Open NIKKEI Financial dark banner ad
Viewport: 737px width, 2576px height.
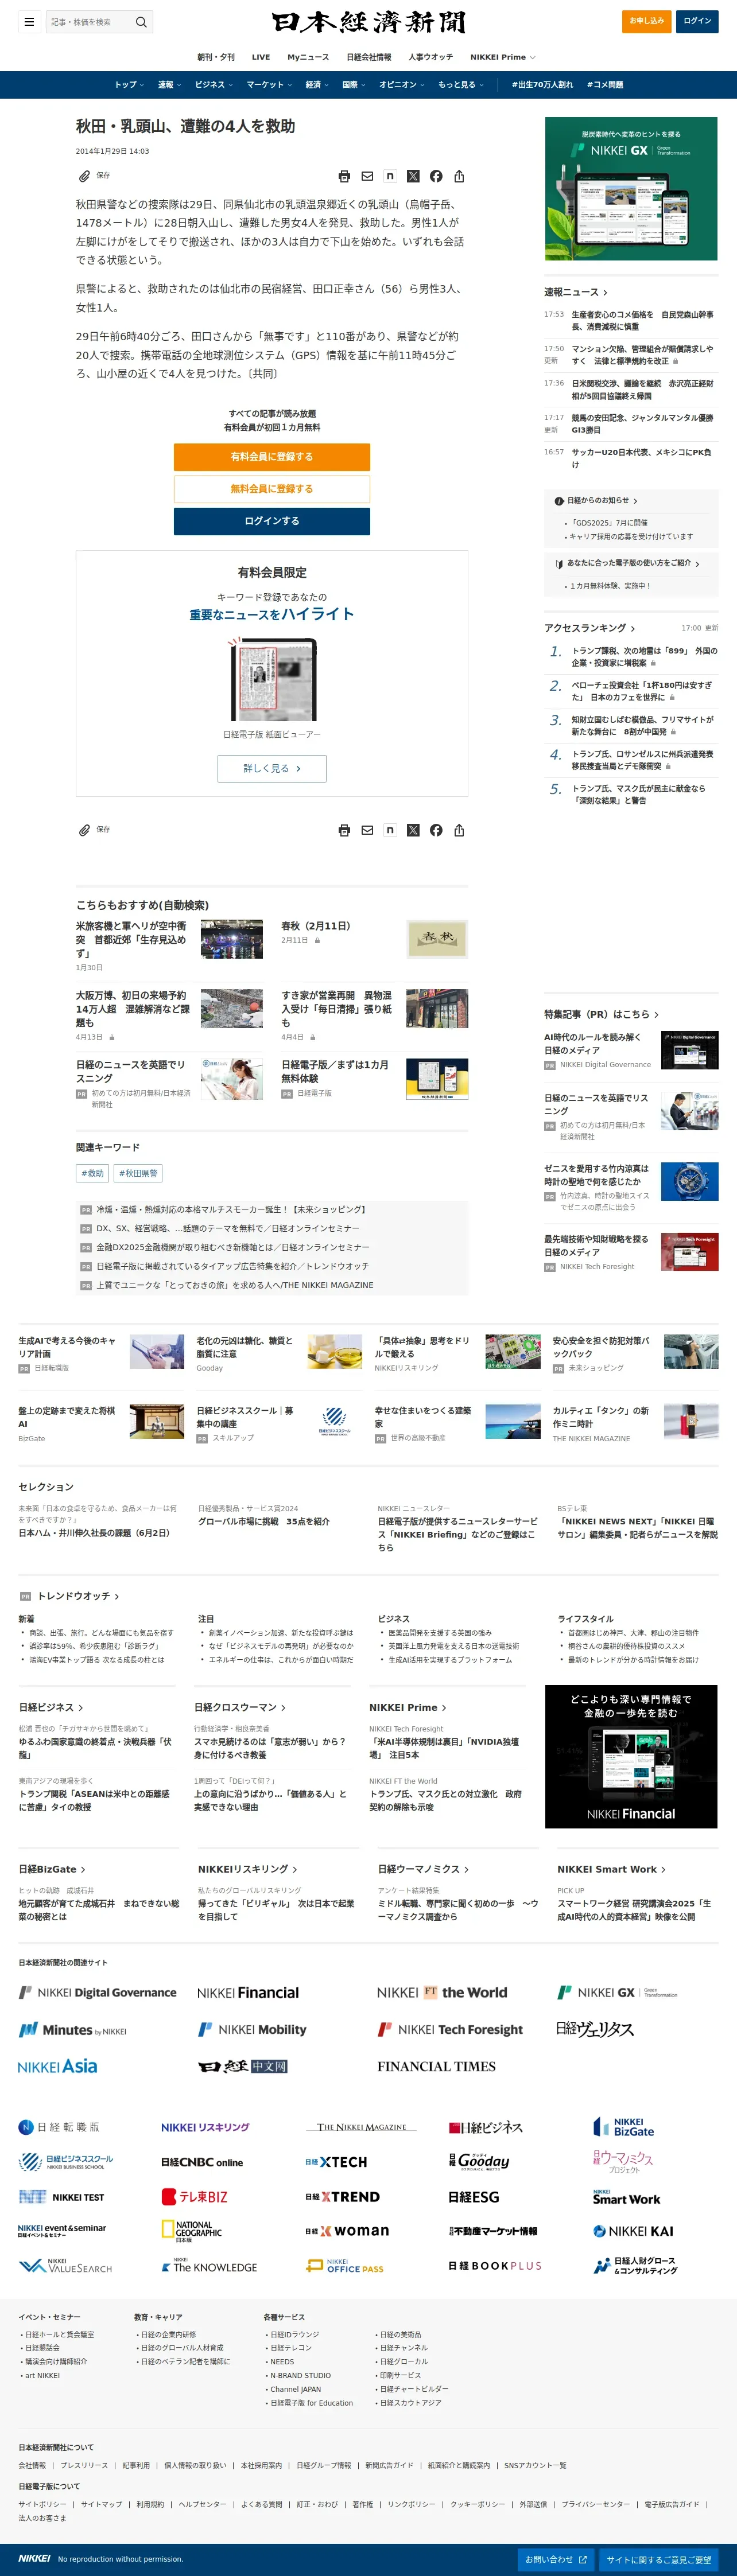pyautogui.click(x=631, y=1756)
